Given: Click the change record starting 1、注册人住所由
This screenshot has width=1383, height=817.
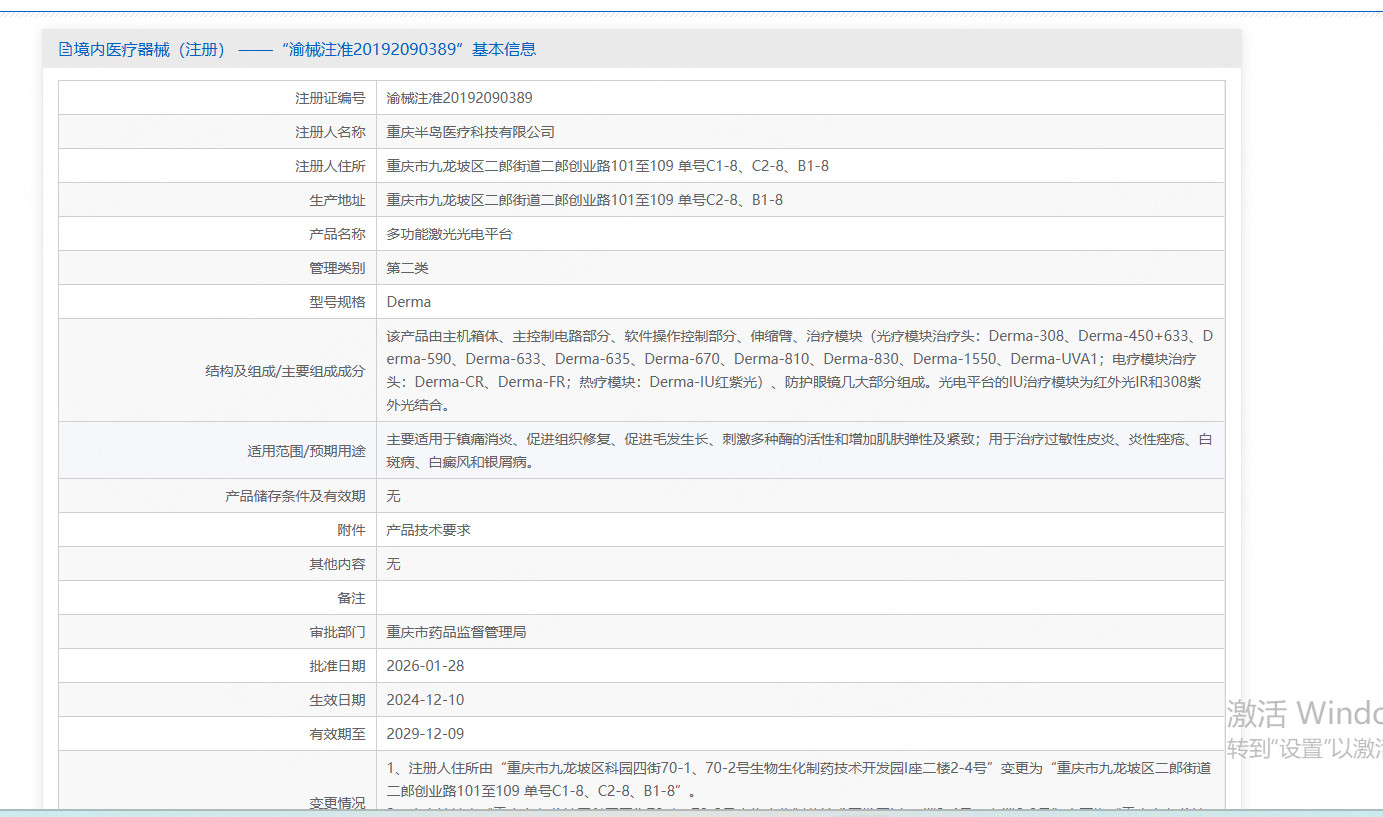Looking at the screenshot, I should point(800,779).
